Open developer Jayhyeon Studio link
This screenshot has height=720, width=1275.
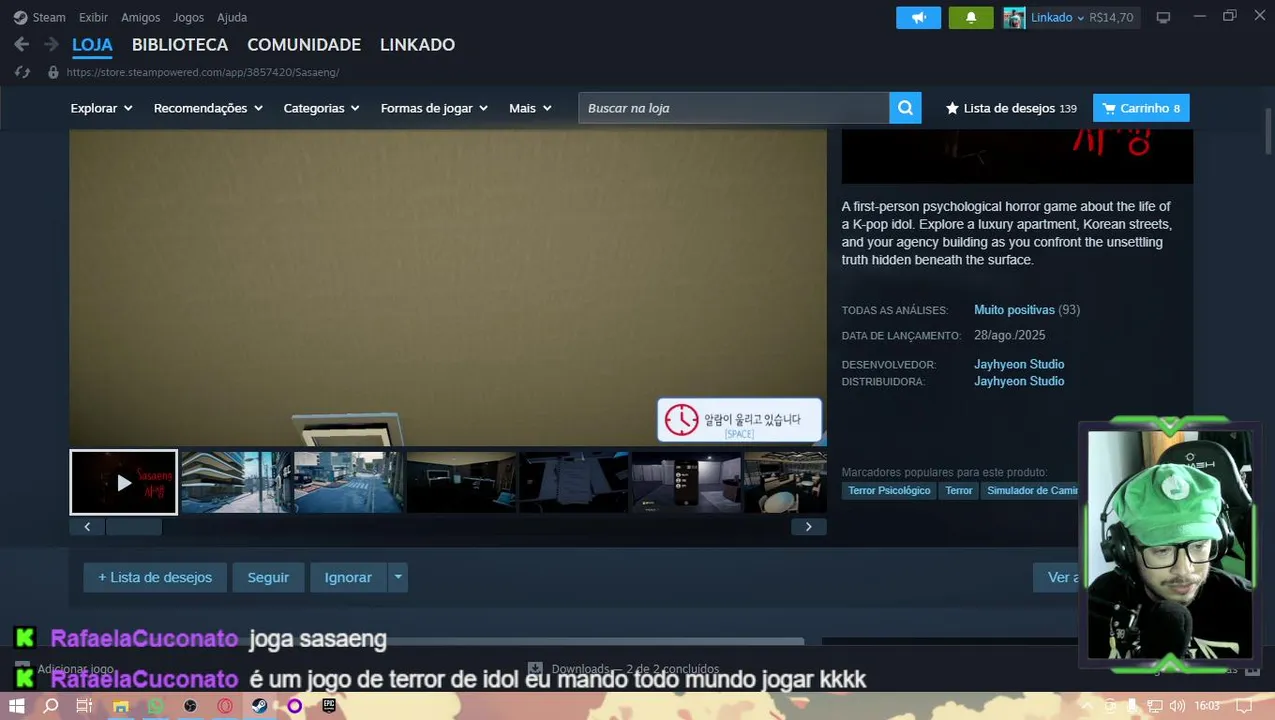pyautogui.click(x=1019, y=364)
